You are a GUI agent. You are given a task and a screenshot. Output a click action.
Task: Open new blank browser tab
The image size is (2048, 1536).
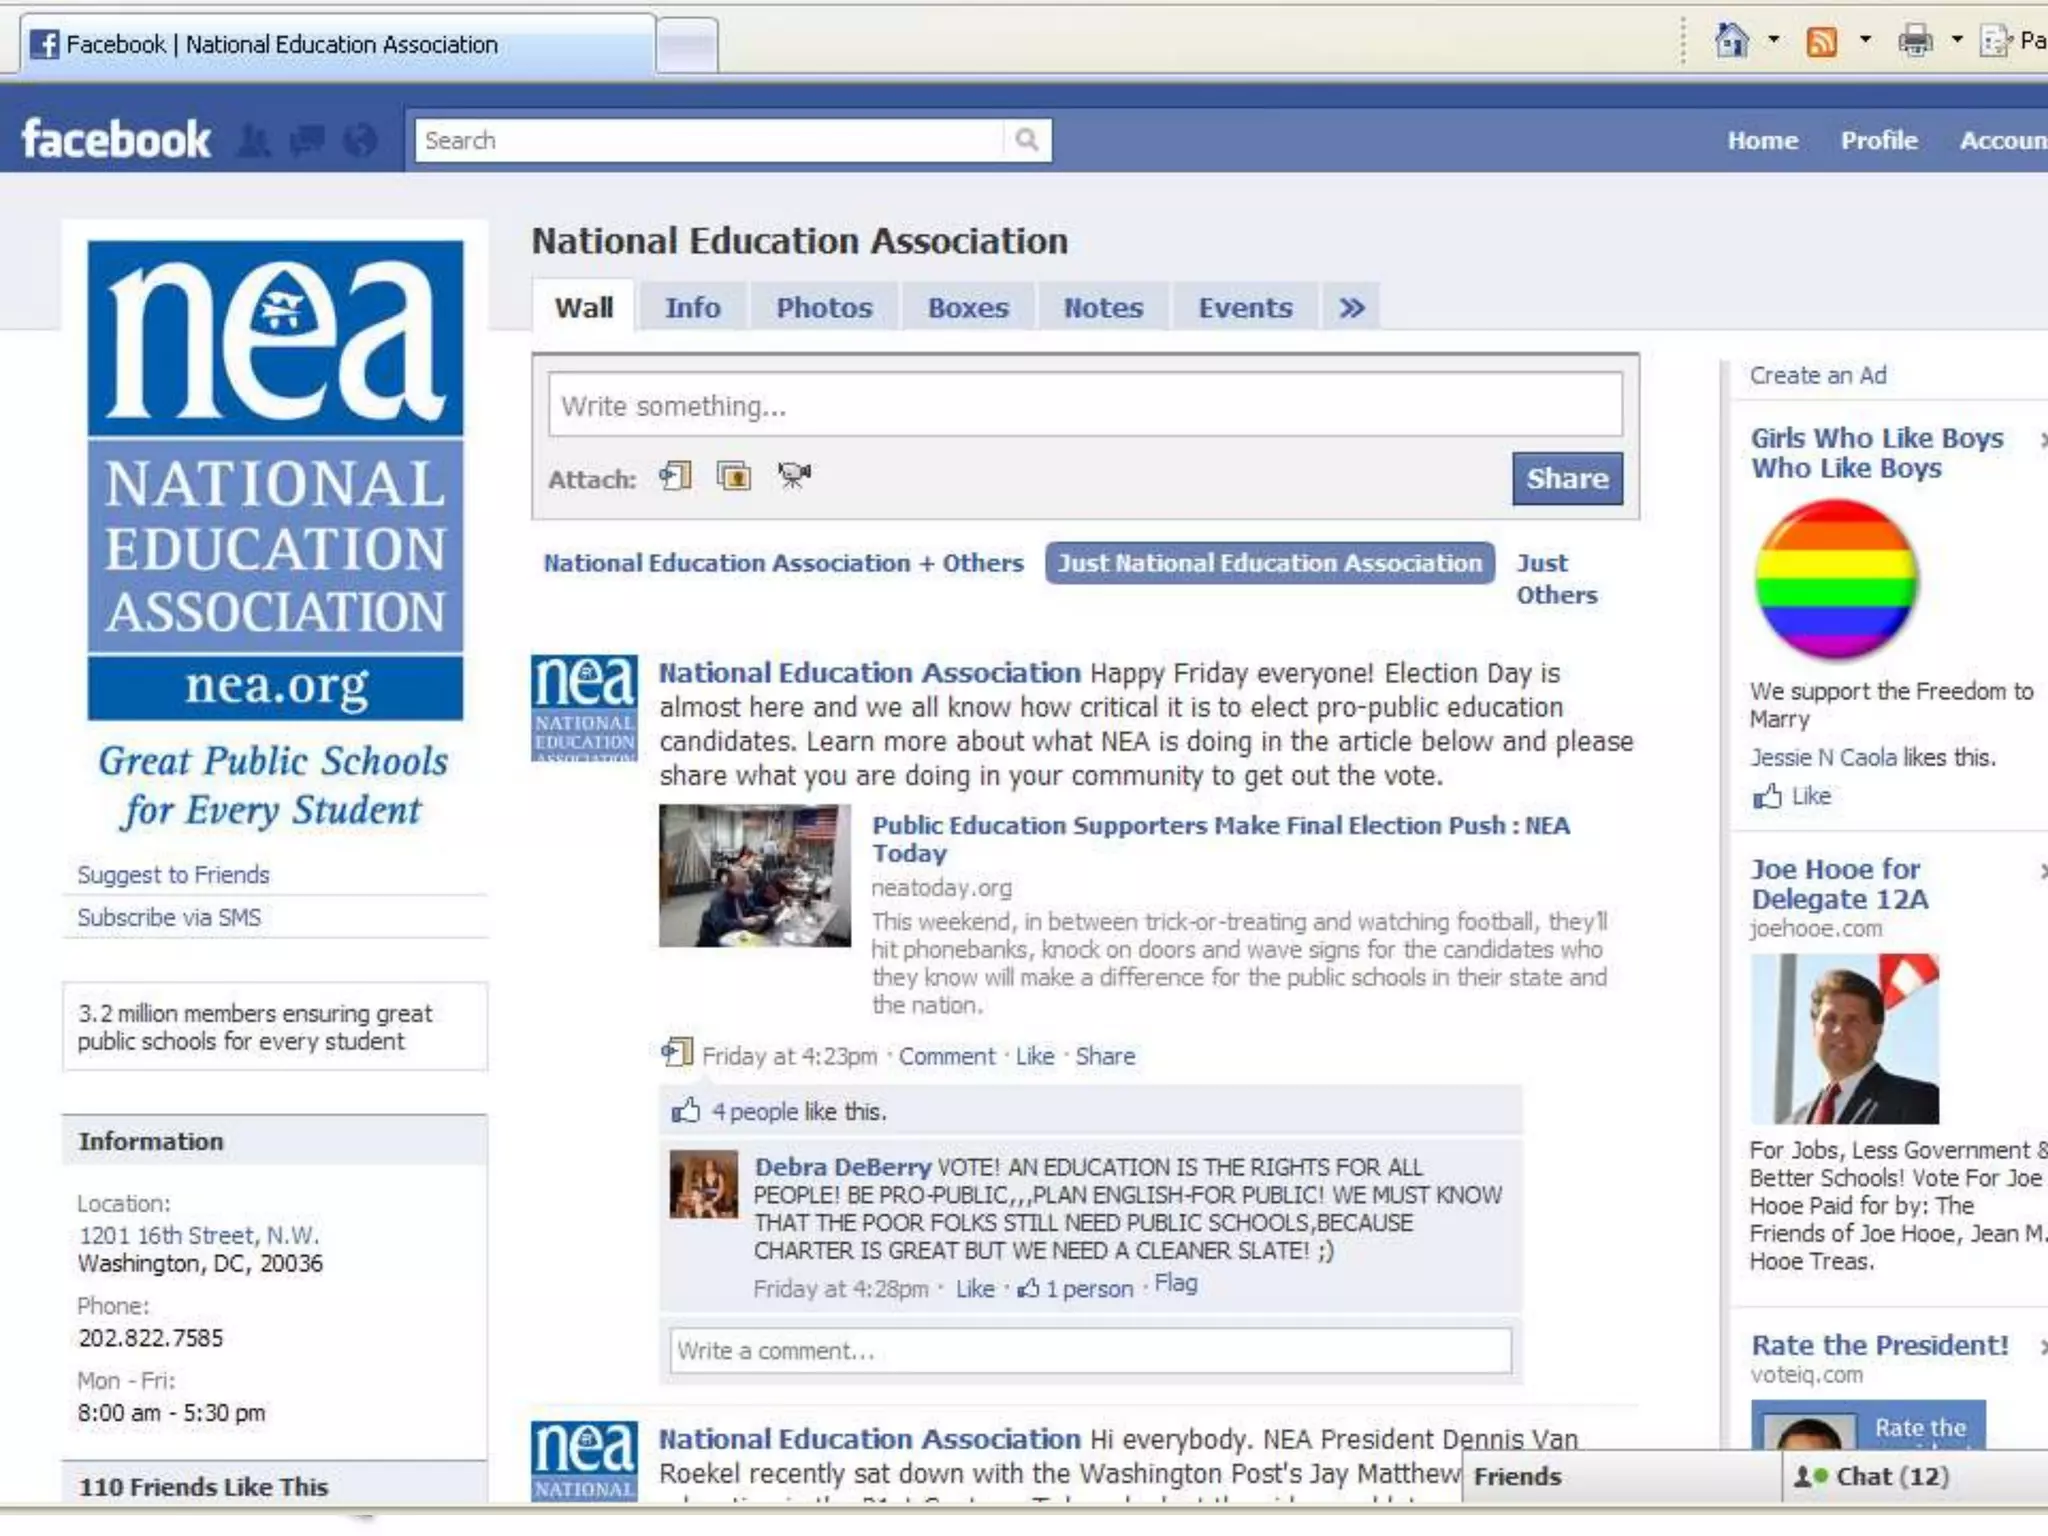(688, 46)
